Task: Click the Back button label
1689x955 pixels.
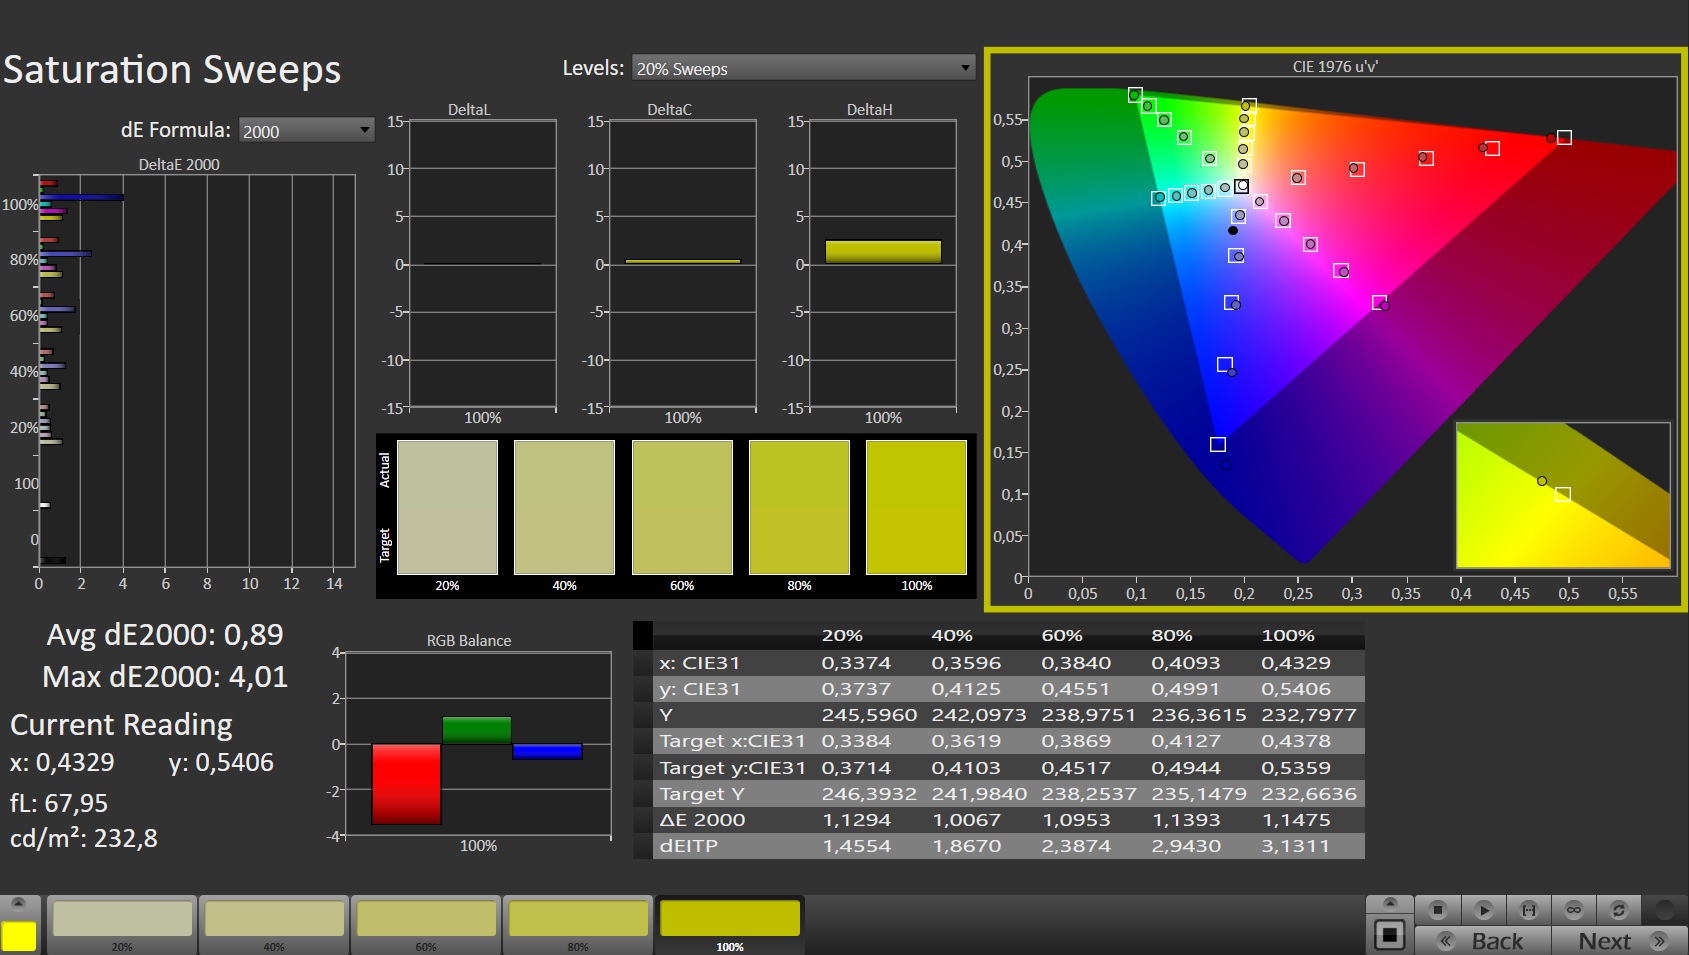Action: [x=1497, y=941]
